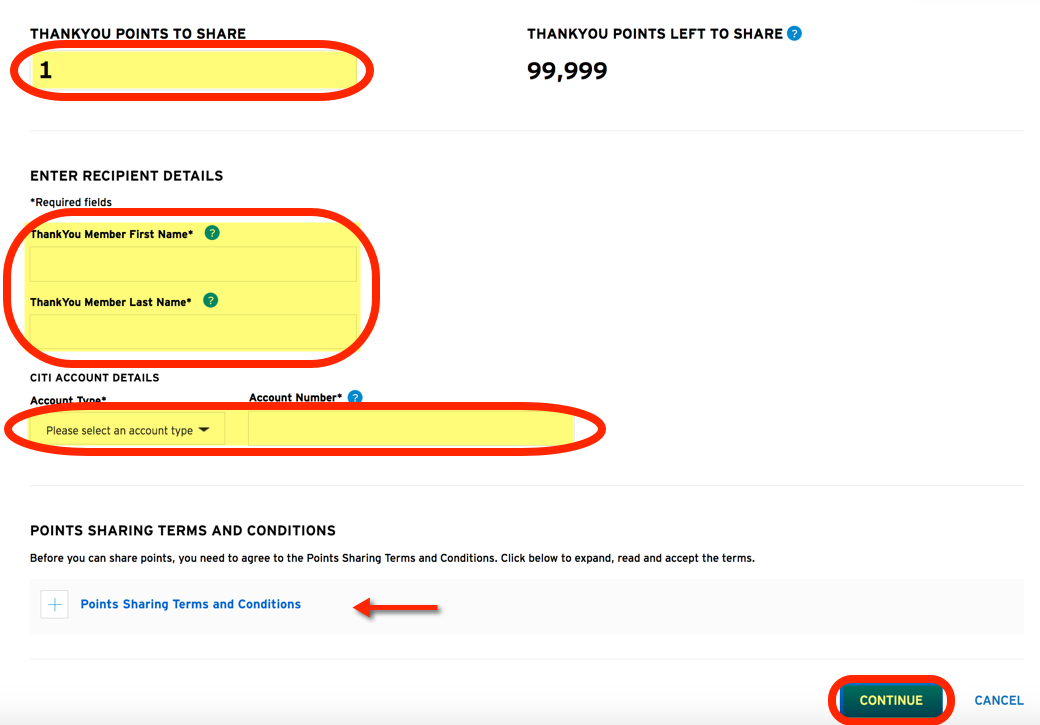1040x725 pixels.
Task: Click the Member First Name input box
Action: pyautogui.click(x=193, y=264)
